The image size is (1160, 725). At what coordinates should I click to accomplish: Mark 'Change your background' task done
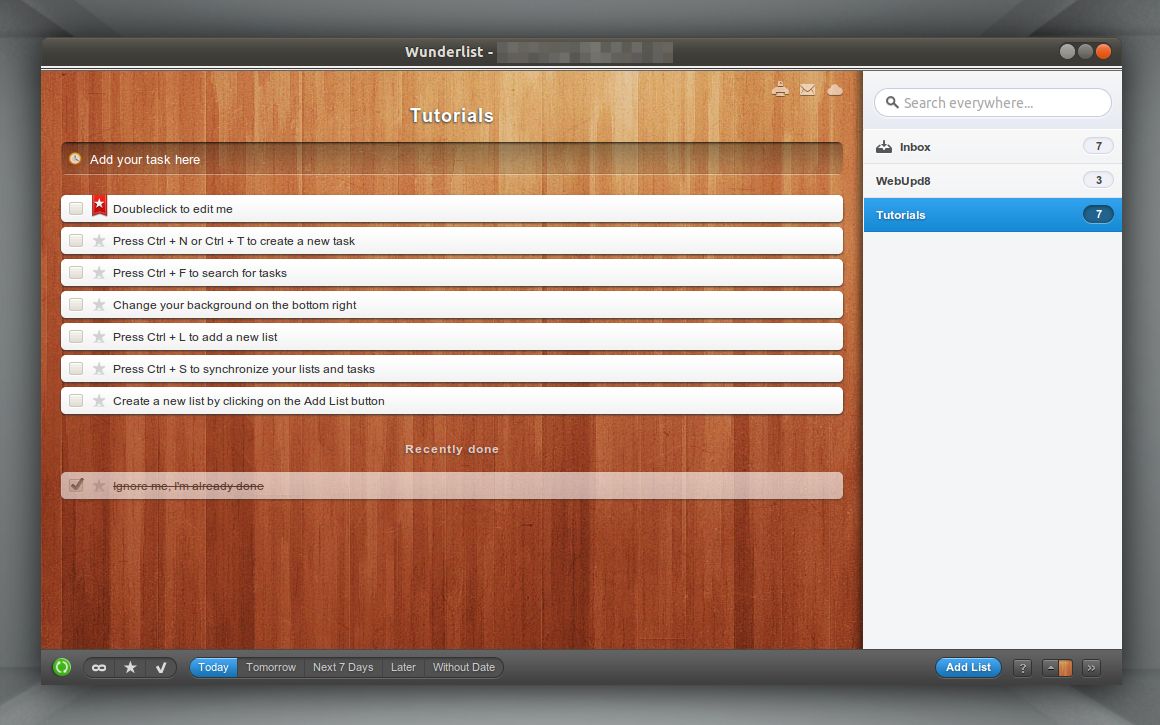pos(76,304)
